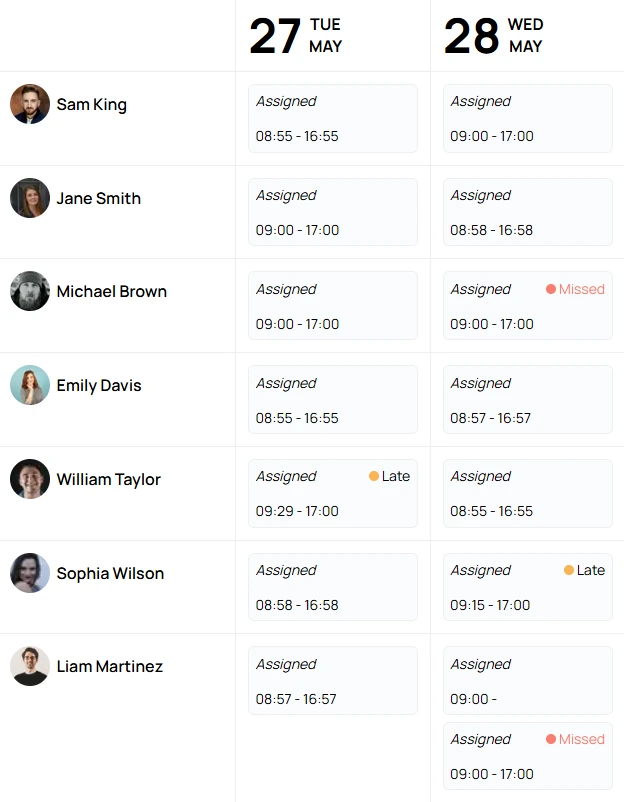This screenshot has width=624, height=802.
Task: Open the Sophia Wilson name link
Action: pos(110,573)
